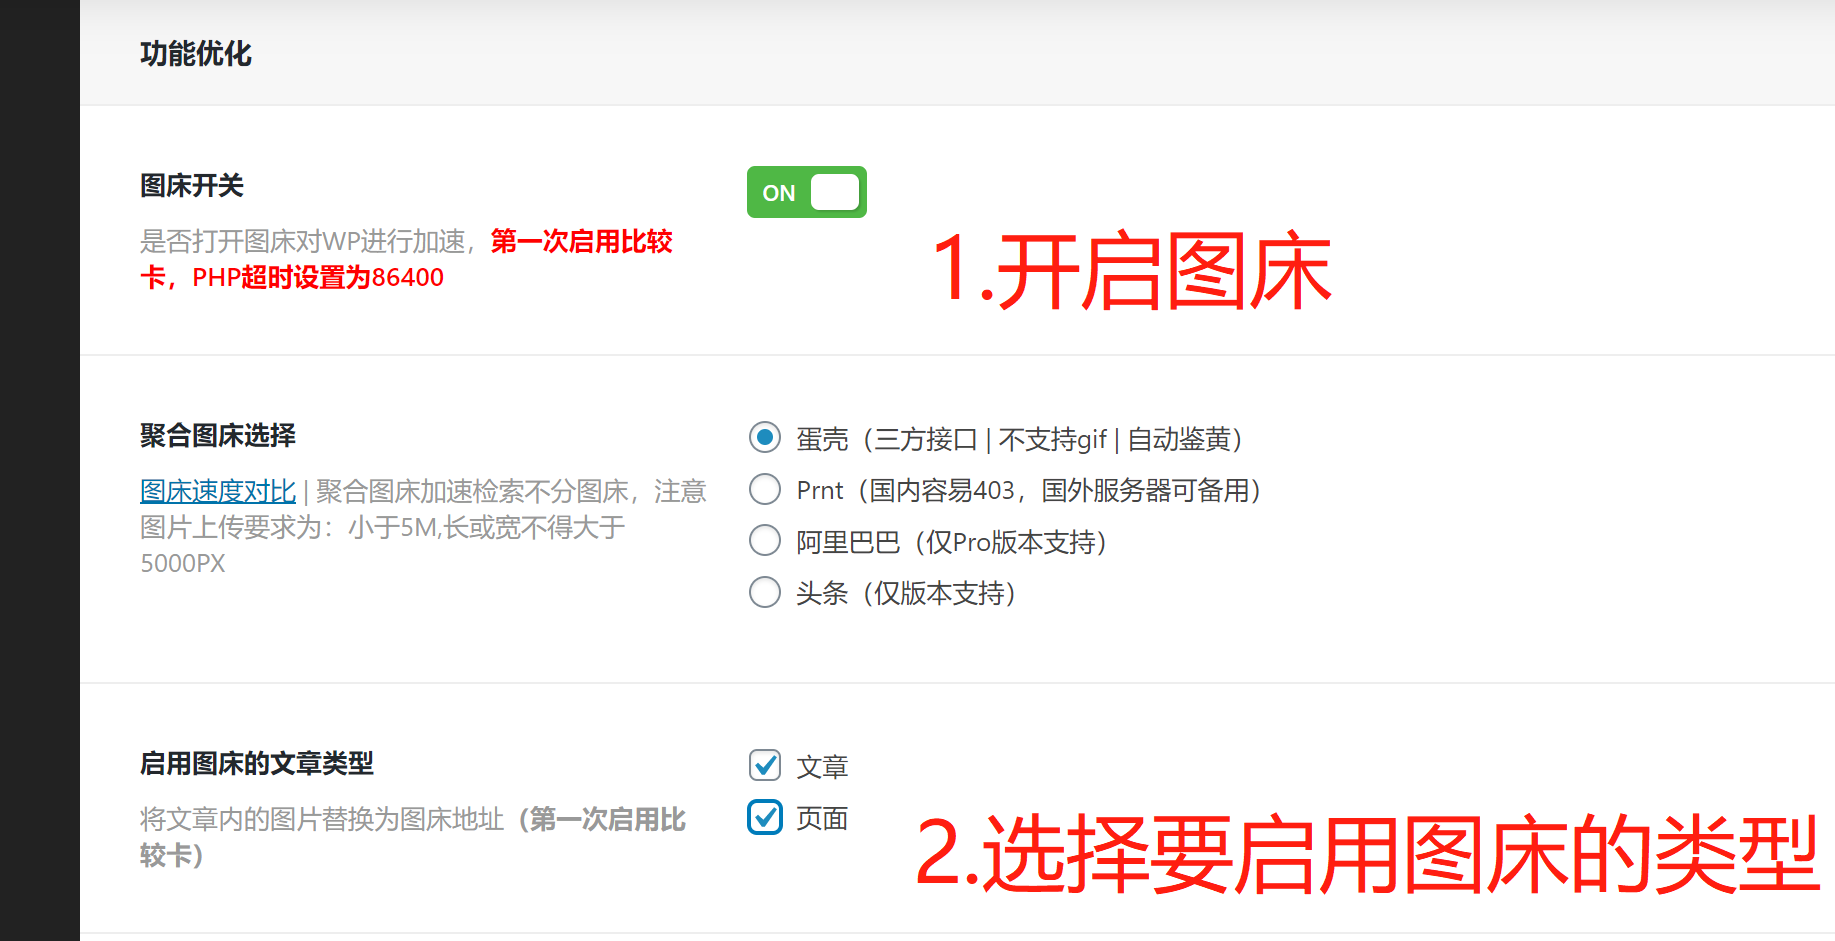Screen dimensions: 1835x941
Task: Click the 页面 checkbox label text
Action: click(820, 818)
